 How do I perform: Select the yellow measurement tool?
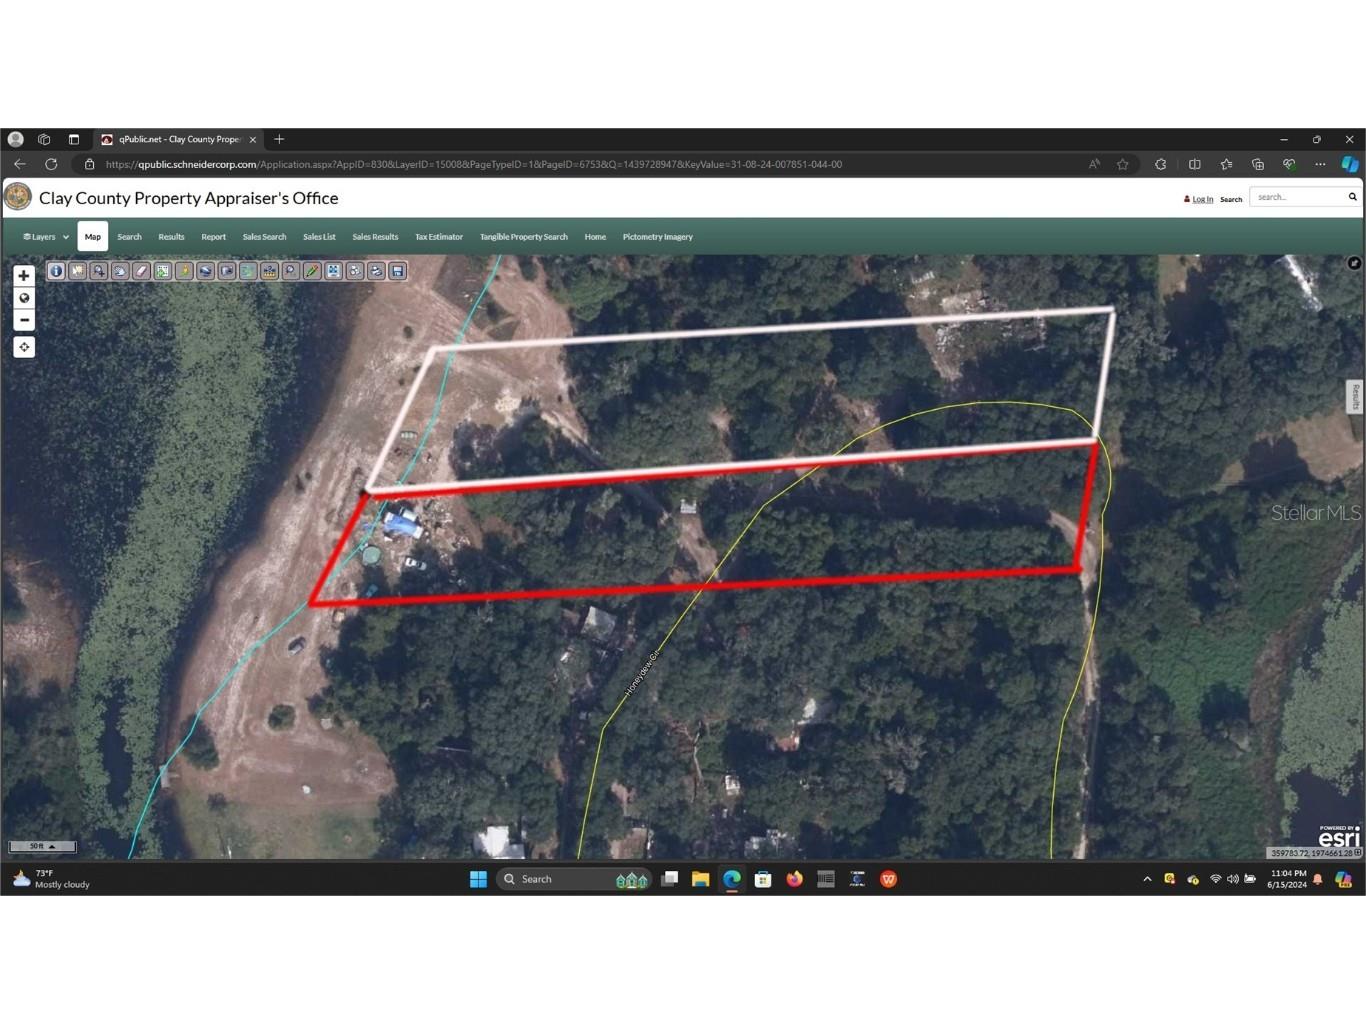[x=184, y=271]
